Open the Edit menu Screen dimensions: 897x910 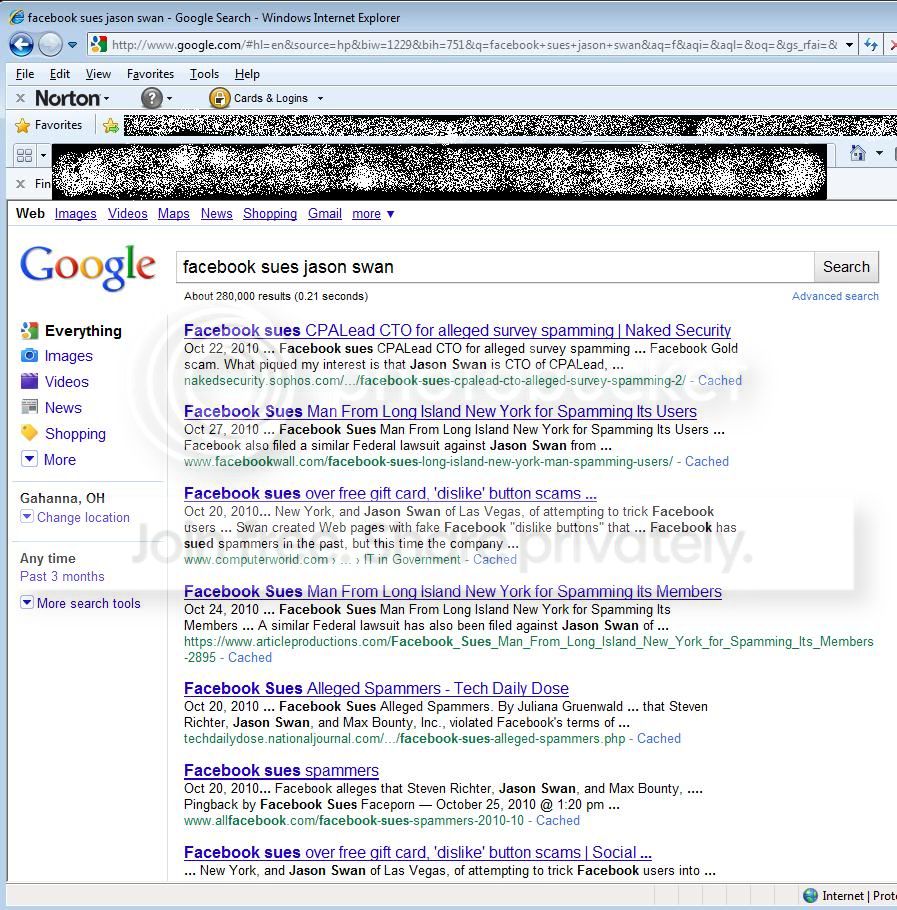pos(60,74)
